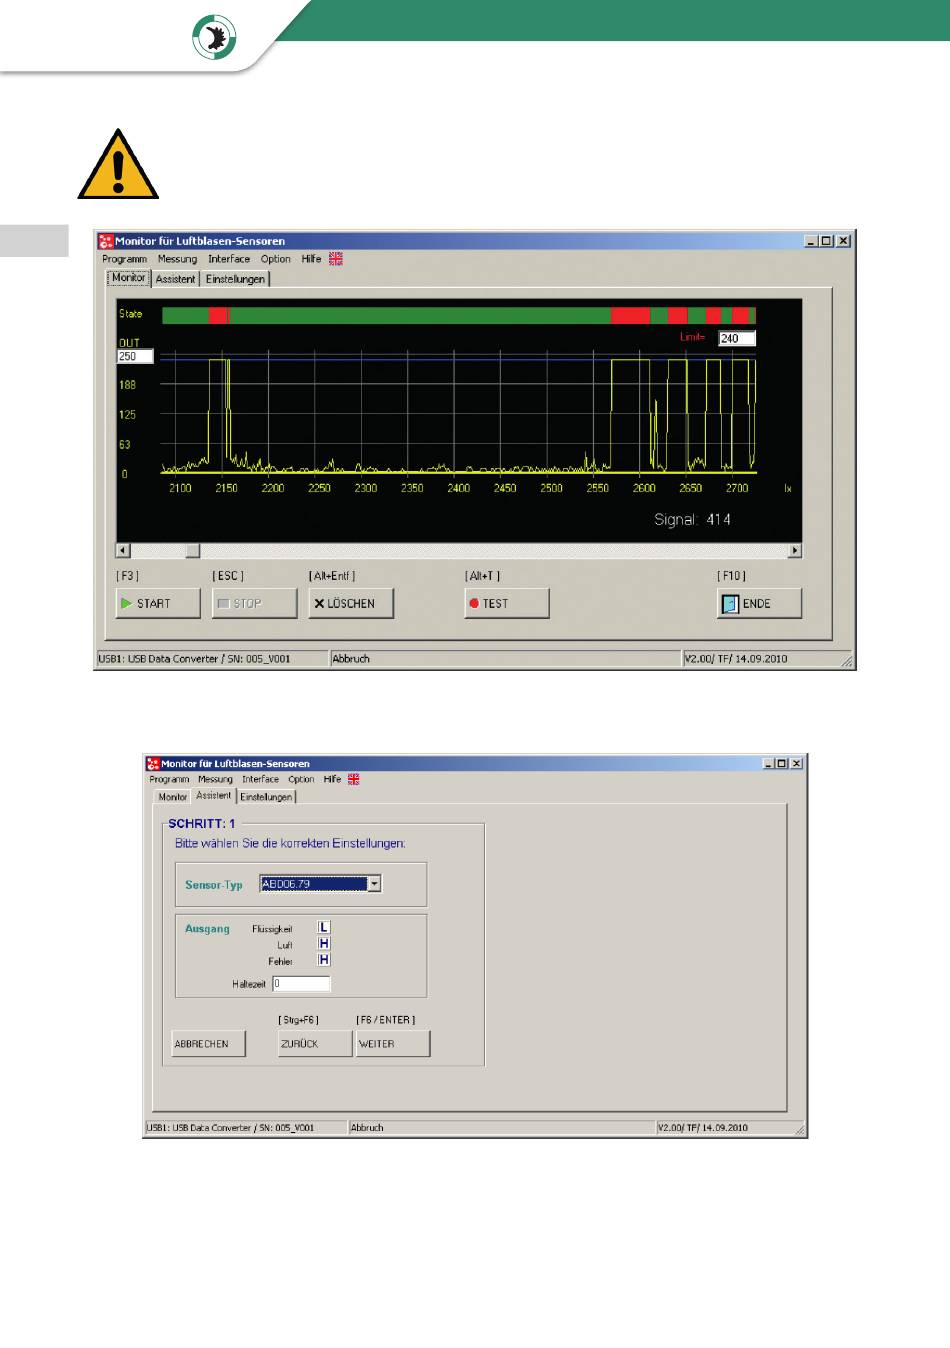
Task: Switch to Einstellungen tab in upper window
Action: 235,279
